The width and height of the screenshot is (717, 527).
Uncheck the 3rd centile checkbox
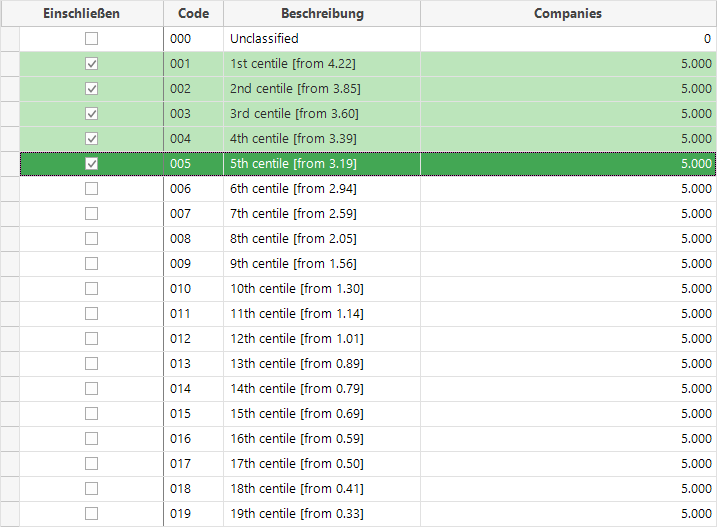tap(91, 113)
